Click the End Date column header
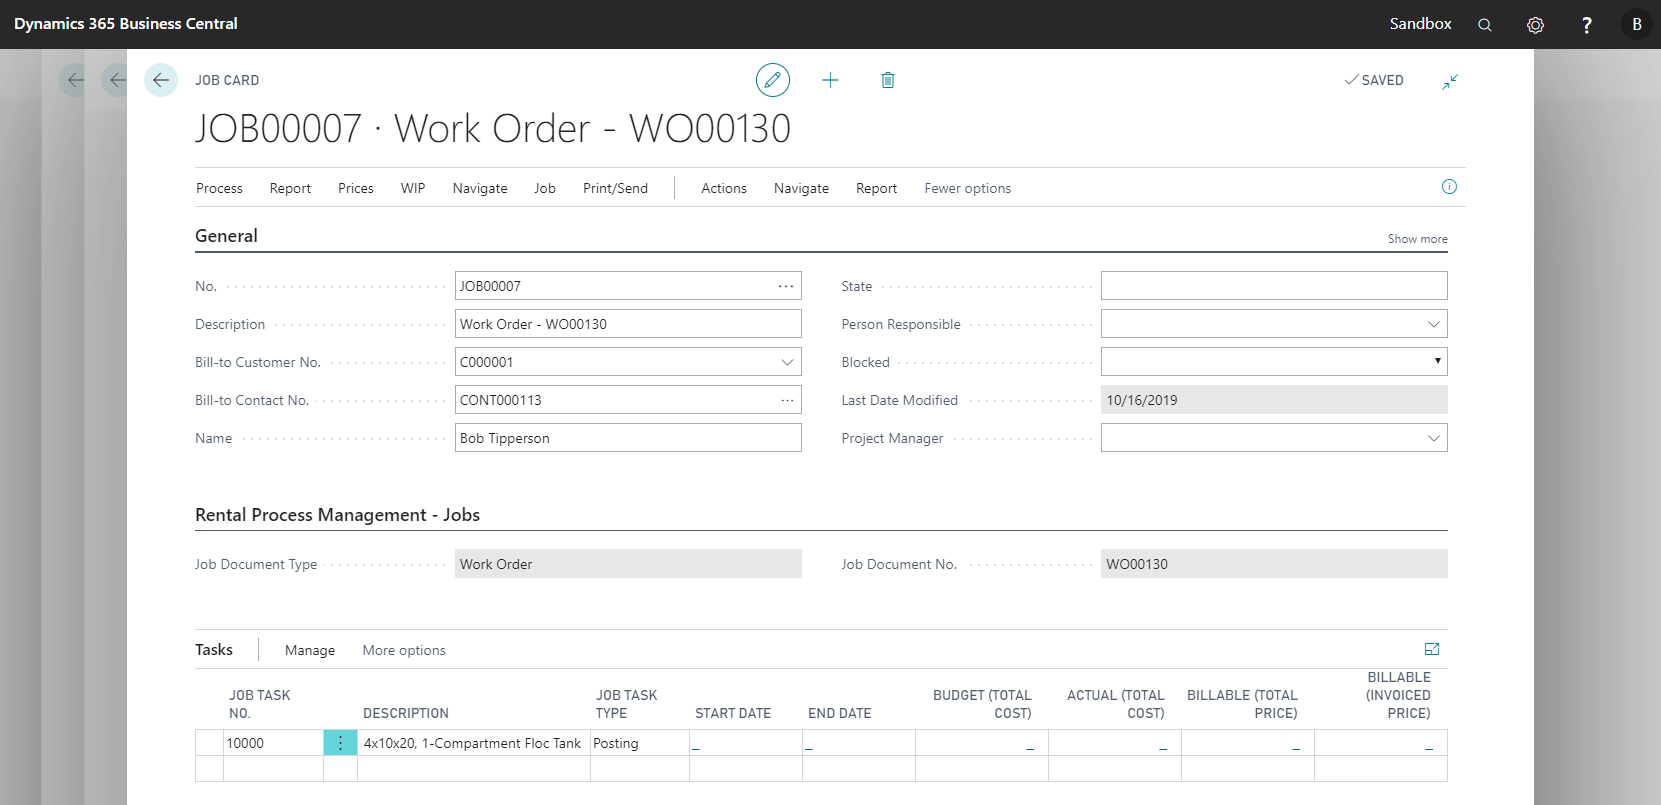The height and width of the screenshot is (805, 1661). [840, 713]
